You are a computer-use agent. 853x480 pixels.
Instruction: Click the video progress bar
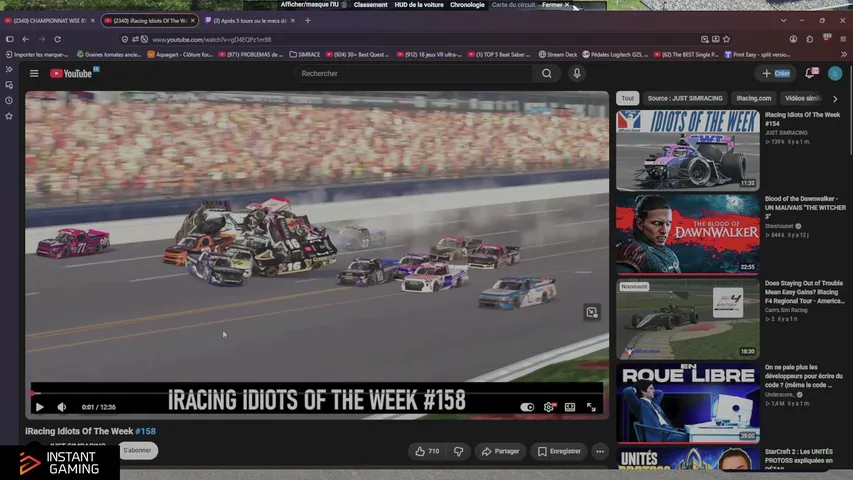pyautogui.click(x=317, y=393)
